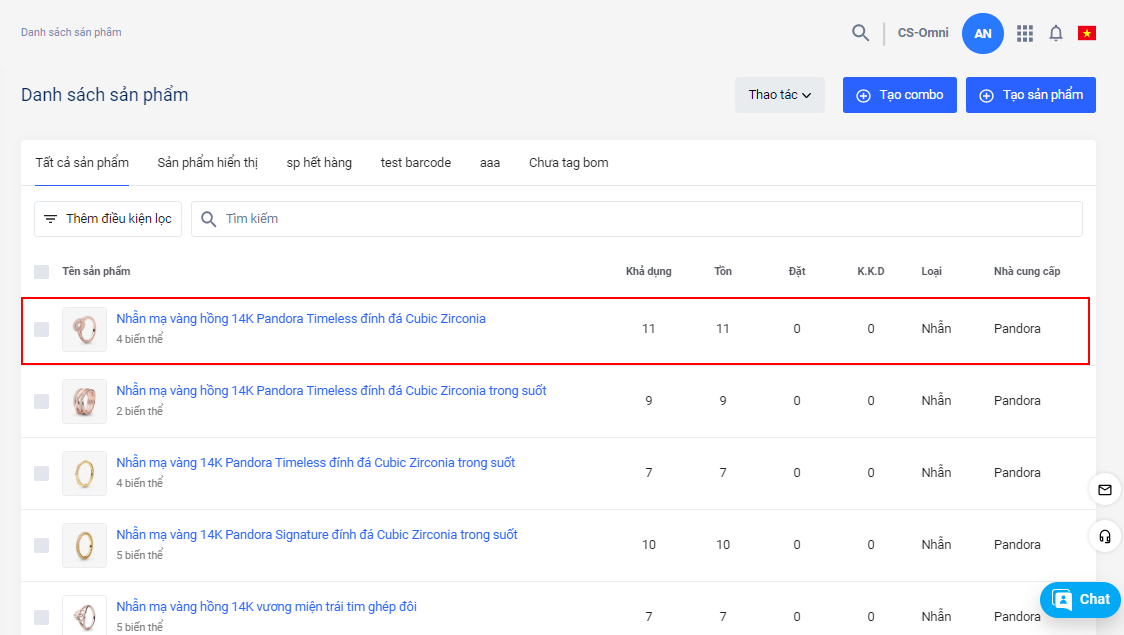
Task: Click the Nhà cung cấp column header
Action: [x=1027, y=271]
